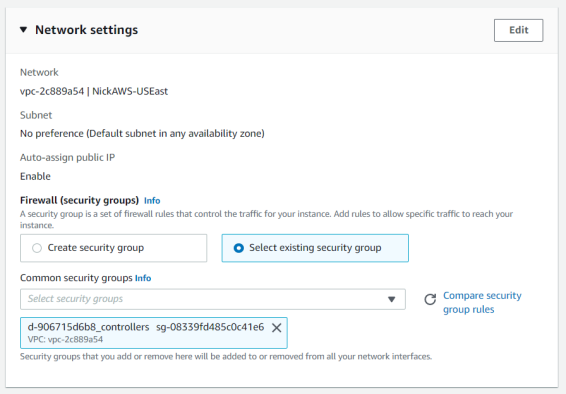
Task: Click the Edit button in Network settings
Action: point(518,30)
